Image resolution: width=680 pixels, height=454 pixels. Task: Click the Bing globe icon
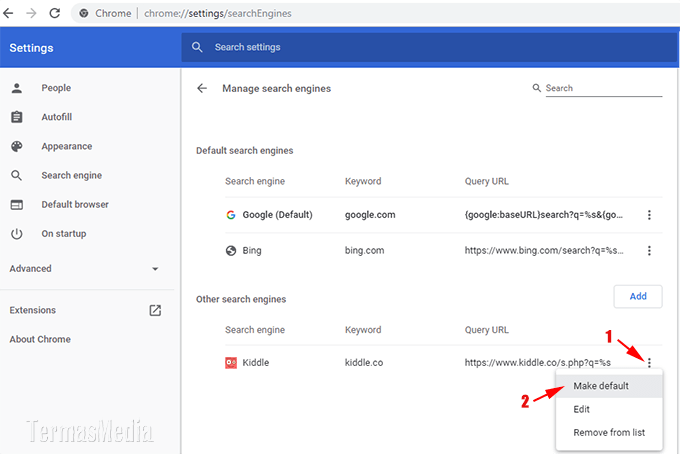coord(231,251)
